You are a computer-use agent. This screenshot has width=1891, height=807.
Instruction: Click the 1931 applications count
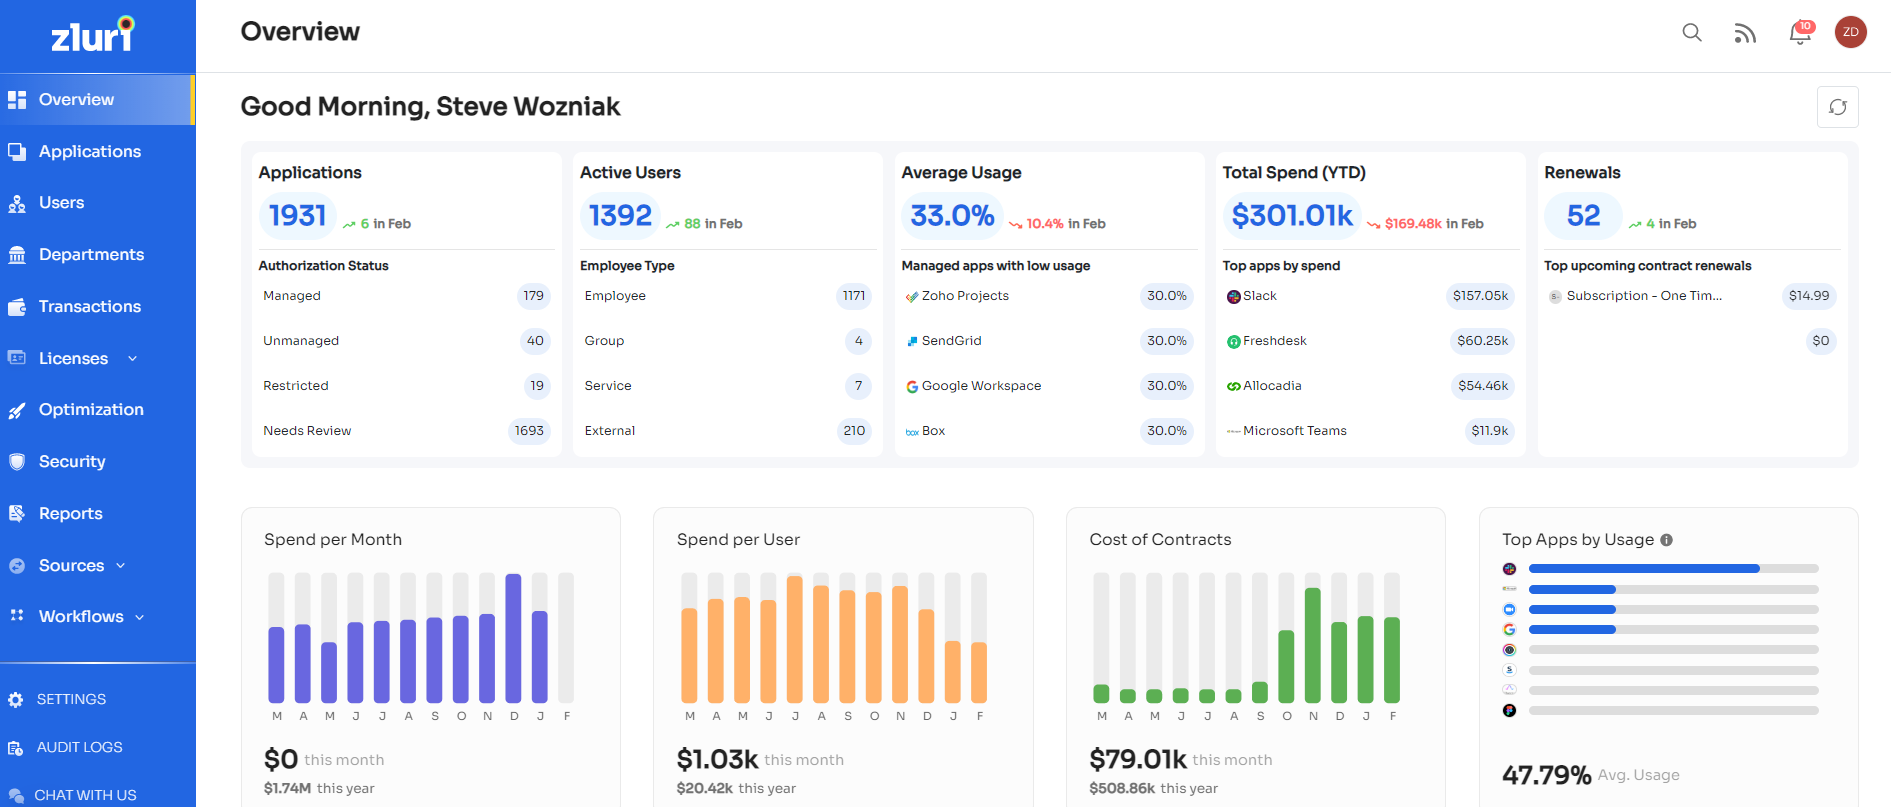pyautogui.click(x=297, y=216)
